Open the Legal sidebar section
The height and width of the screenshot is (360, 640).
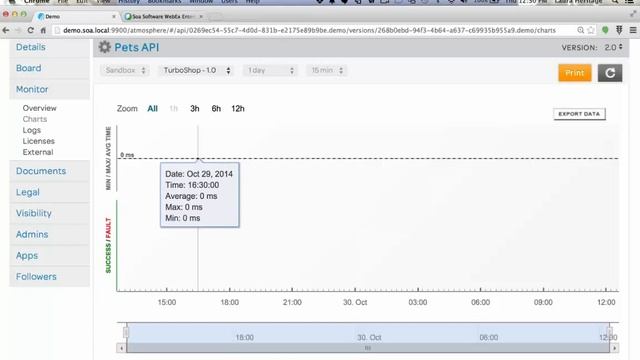49,192
